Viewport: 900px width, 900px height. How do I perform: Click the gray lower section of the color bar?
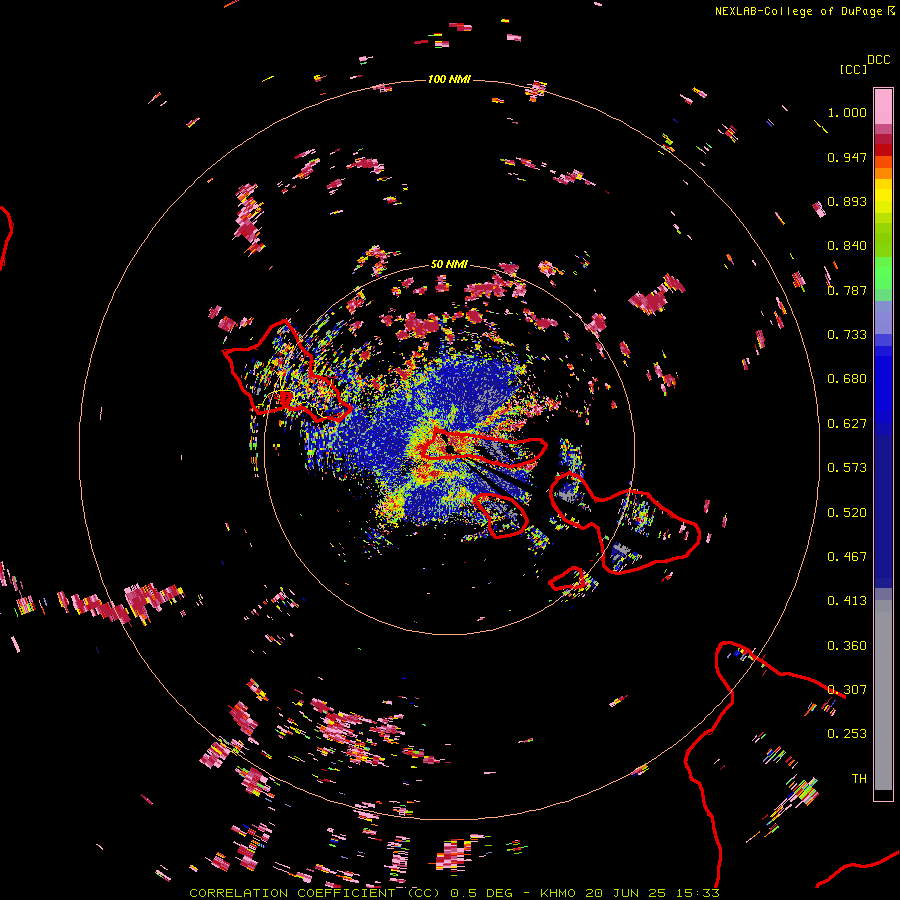tap(883, 695)
